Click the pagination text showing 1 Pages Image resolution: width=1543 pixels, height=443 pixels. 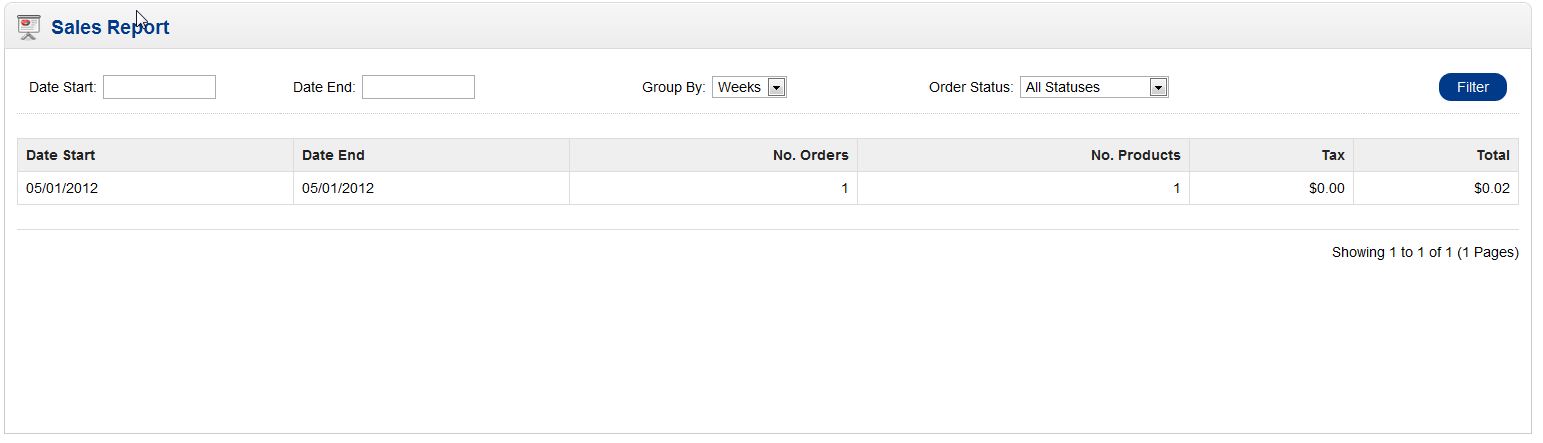coord(1424,253)
